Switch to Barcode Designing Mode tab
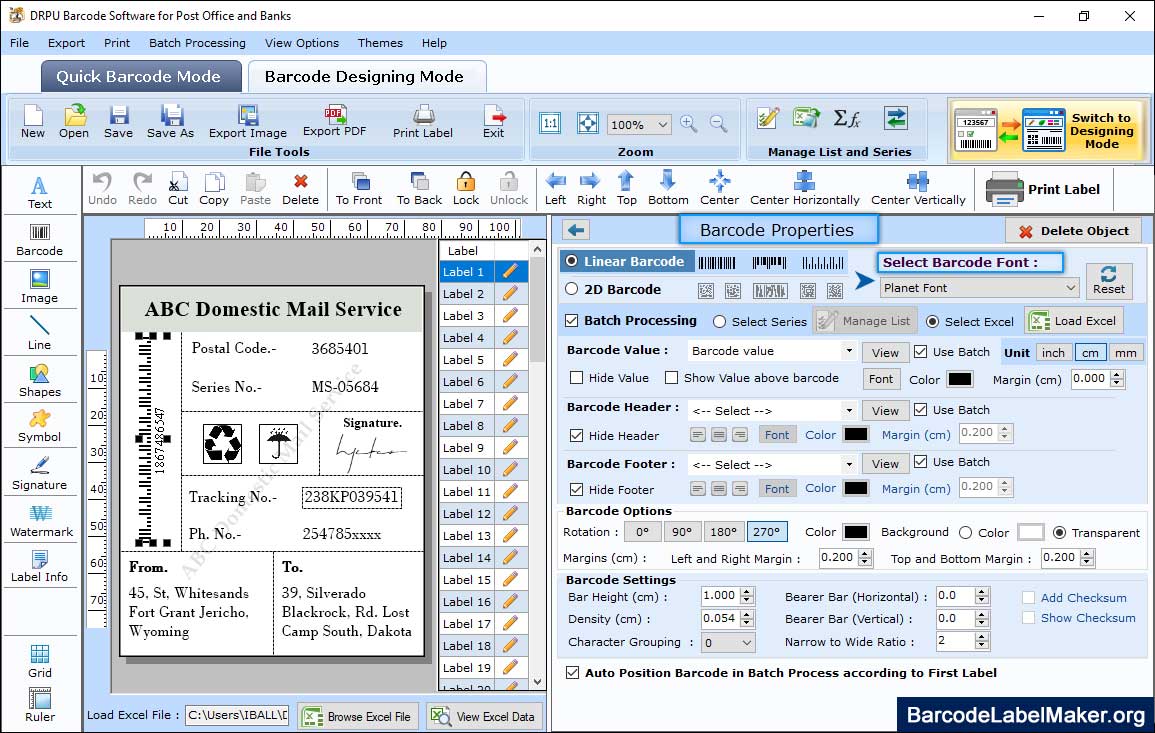The width and height of the screenshot is (1155, 733). pos(365,77)
